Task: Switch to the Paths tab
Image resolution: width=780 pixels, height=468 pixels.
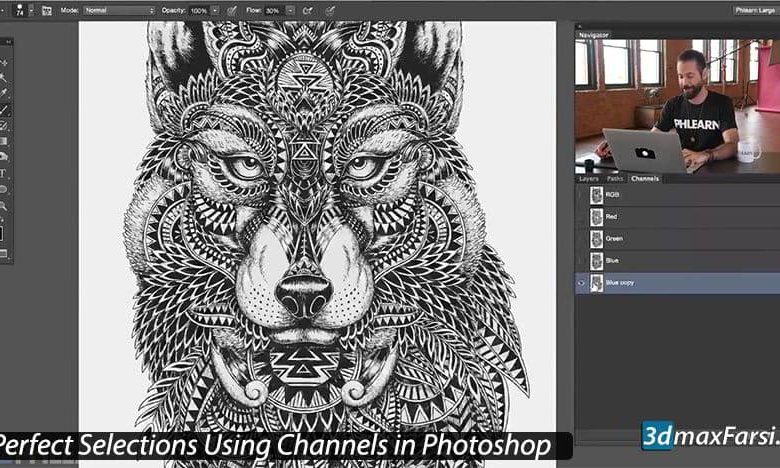Action: (x=615, y=179)
